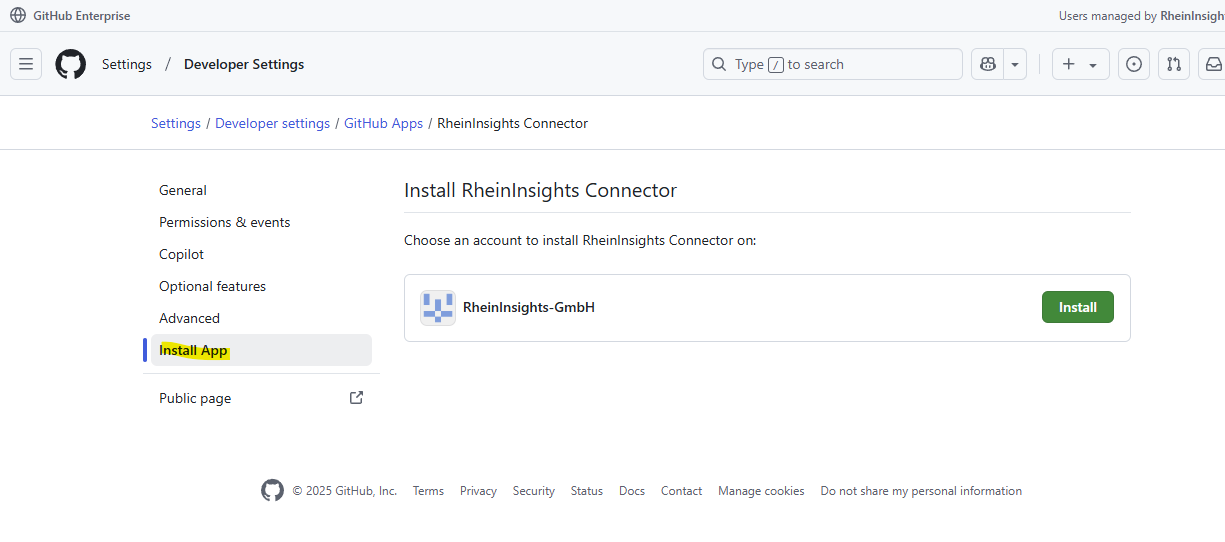The image size is (1225, 542).
Task: Open Public page sidebar entry
Action: click(261, 398)
